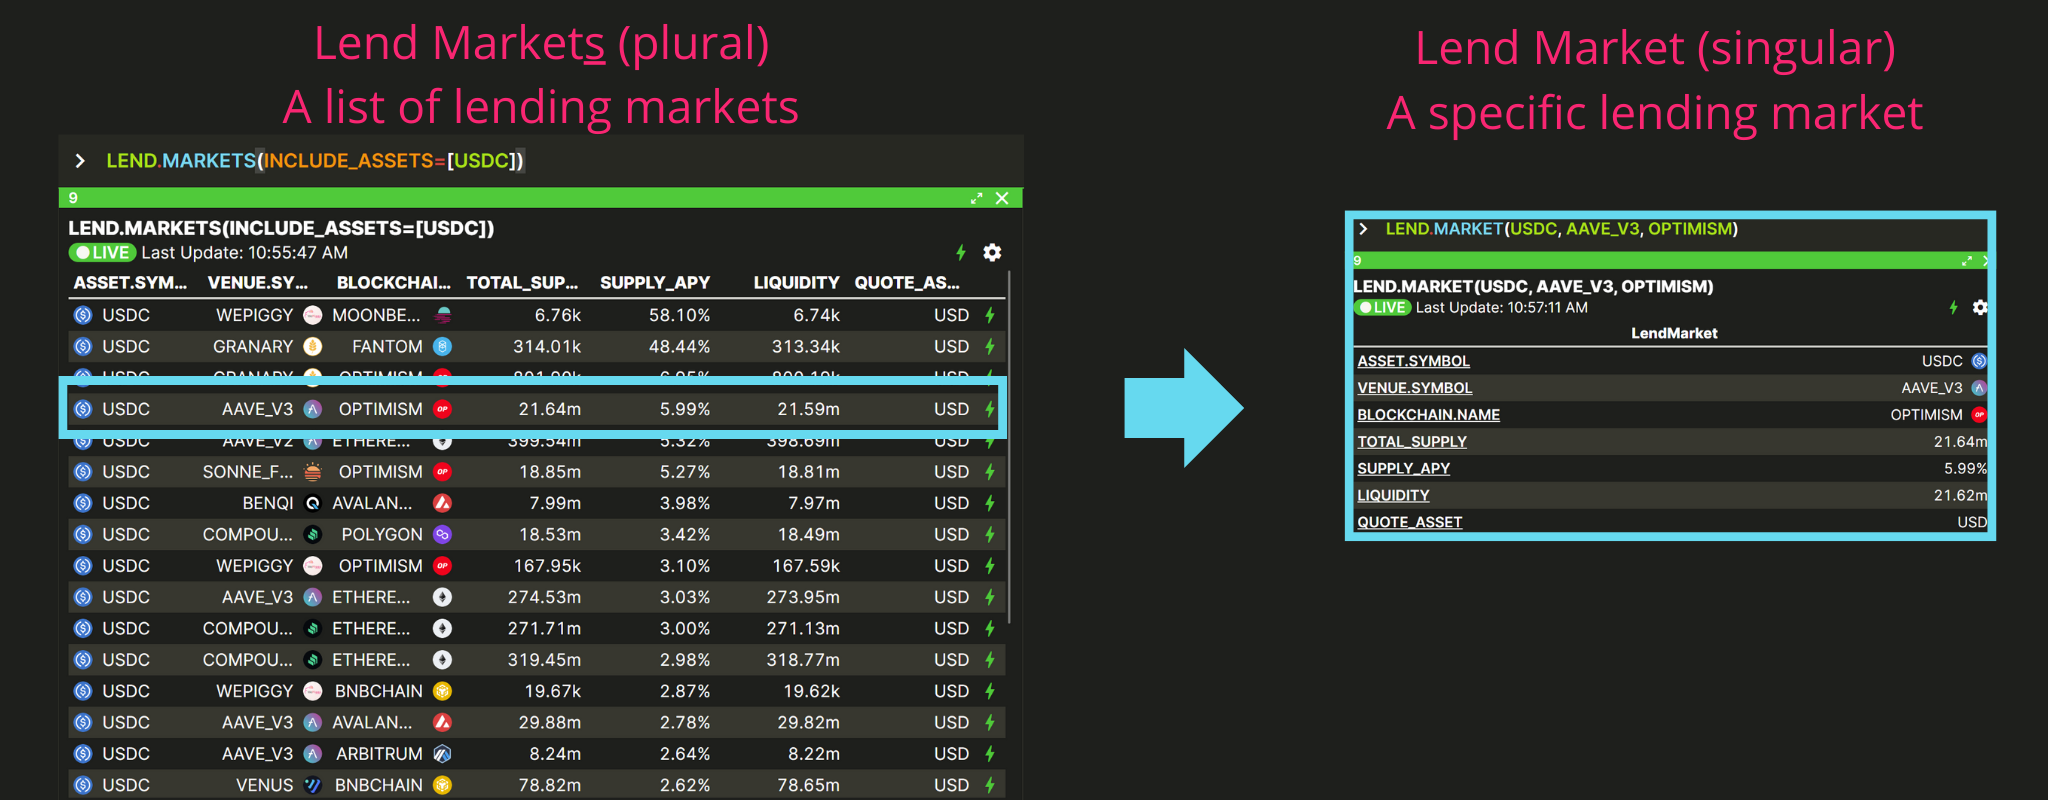Click the Polygon blockchain icon

(442, 534)
